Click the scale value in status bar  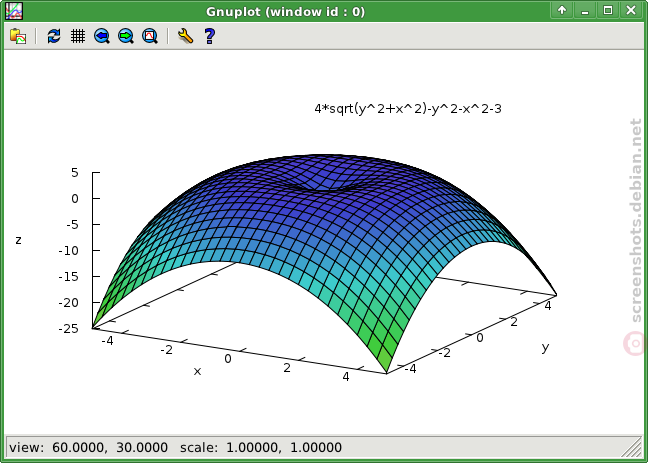coord(261,447)
